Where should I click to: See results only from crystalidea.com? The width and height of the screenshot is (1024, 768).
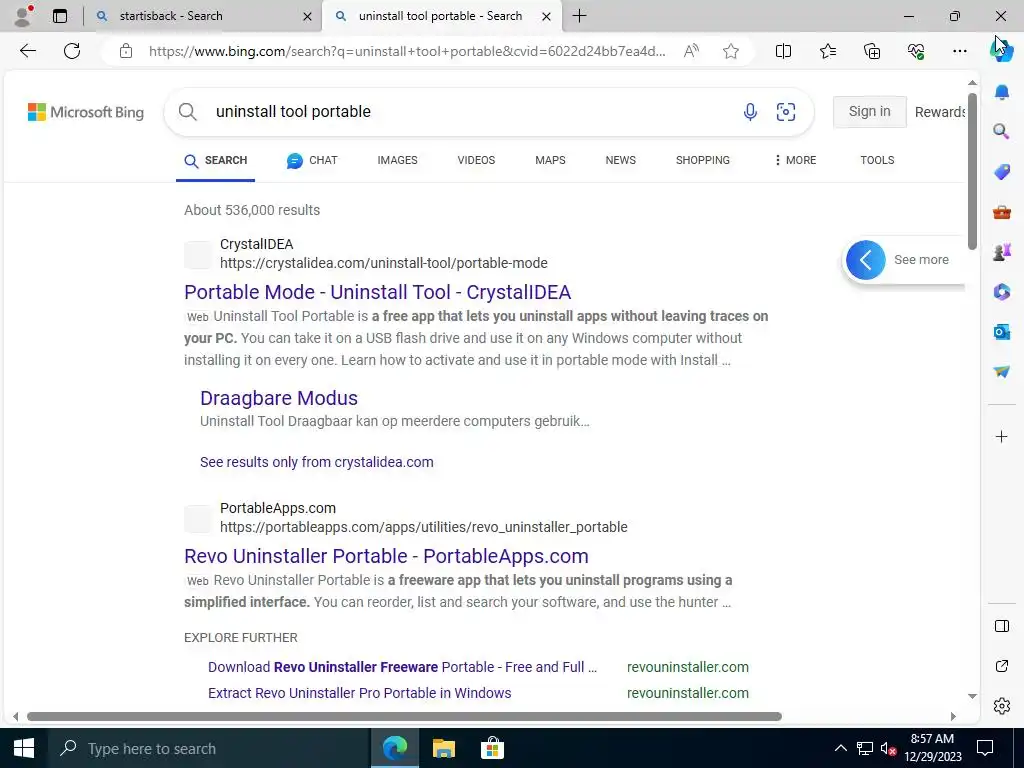coord(317,462)
